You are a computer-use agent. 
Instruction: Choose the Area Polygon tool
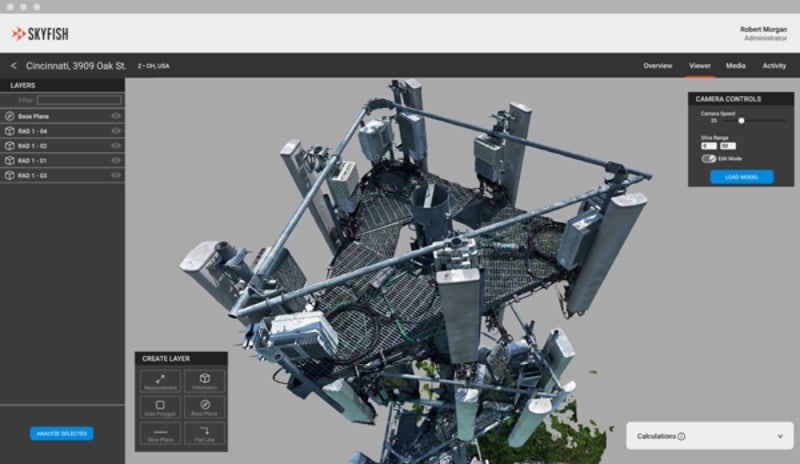pyautogui.click(x=160, y=407)
